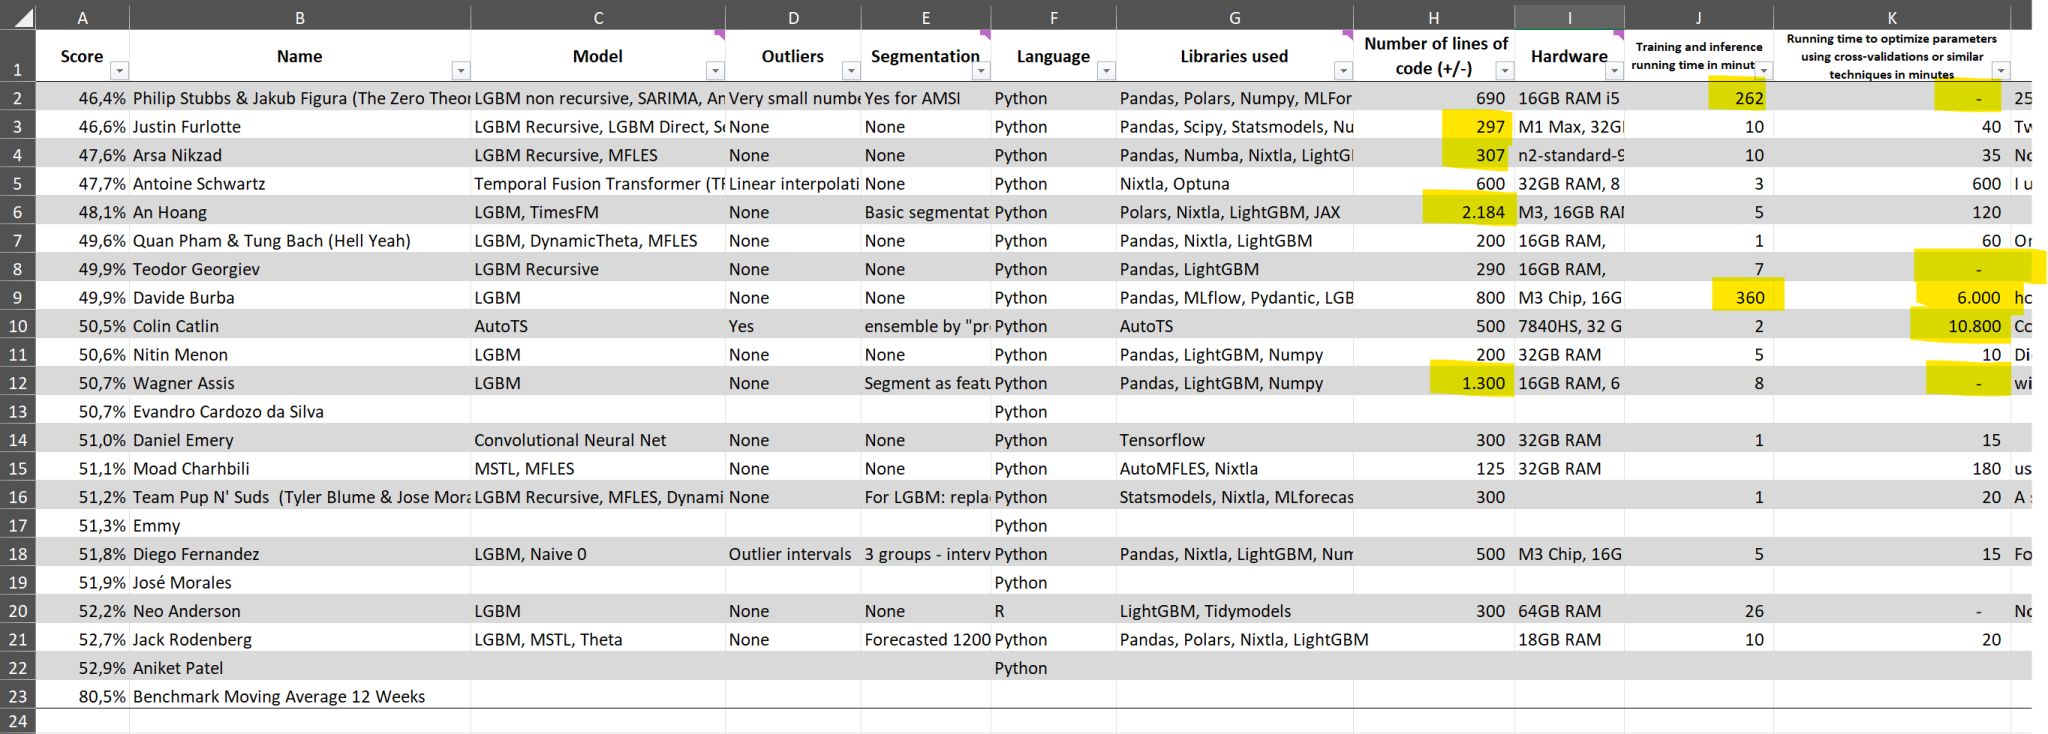The height and width of the screenshot is (734, 2048).
Task: Select the row 9 header
Action: pos(17,297)
